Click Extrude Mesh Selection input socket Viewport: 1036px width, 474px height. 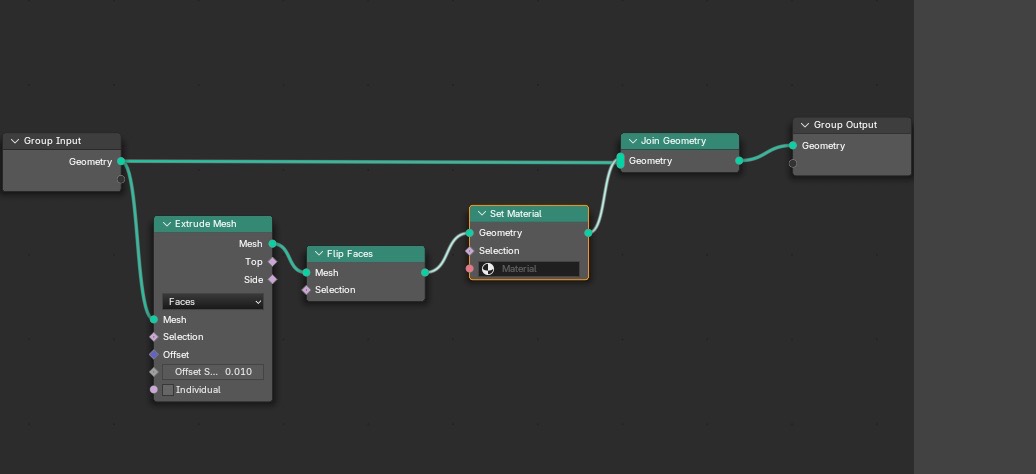tap(154, 337)
